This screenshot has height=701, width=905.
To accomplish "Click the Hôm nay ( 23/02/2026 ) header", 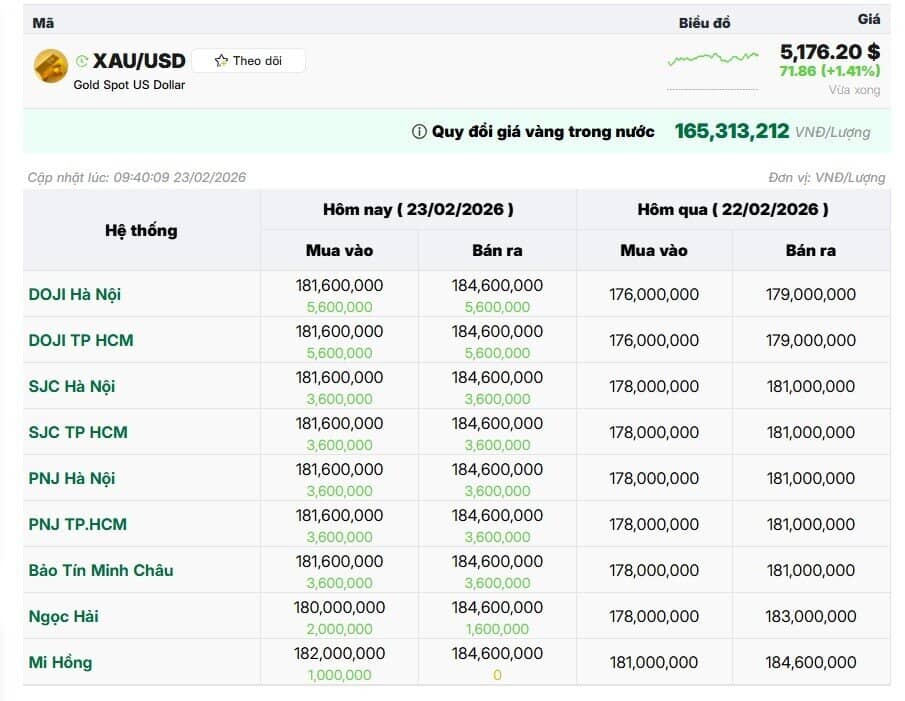I will 418,209.
